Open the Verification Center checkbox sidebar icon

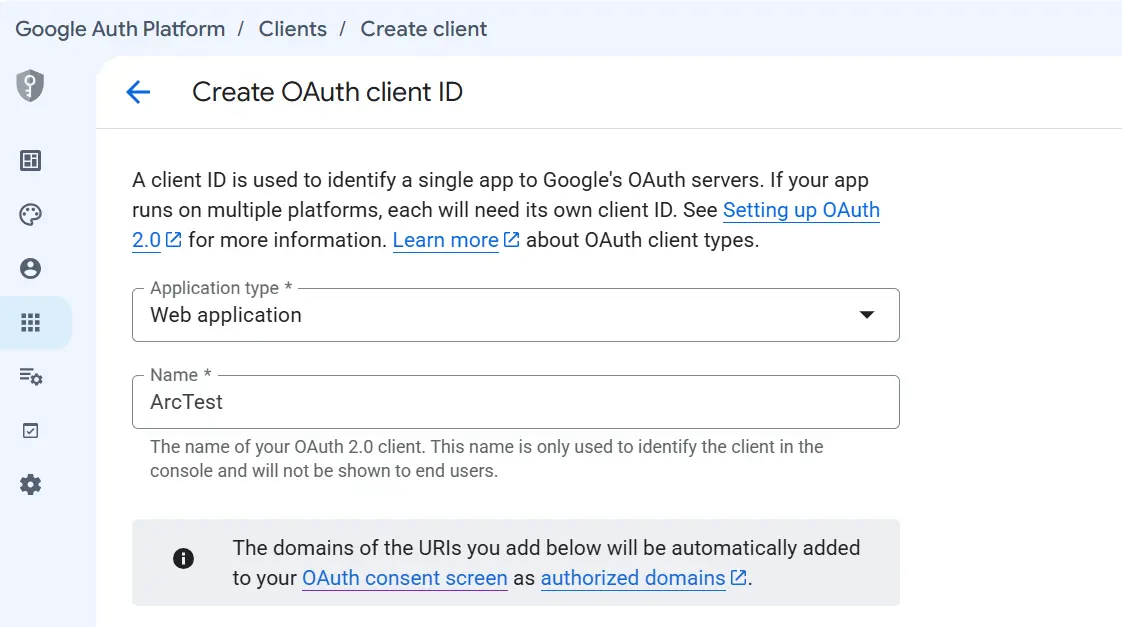pyautogui.click(x=30, y=431)
